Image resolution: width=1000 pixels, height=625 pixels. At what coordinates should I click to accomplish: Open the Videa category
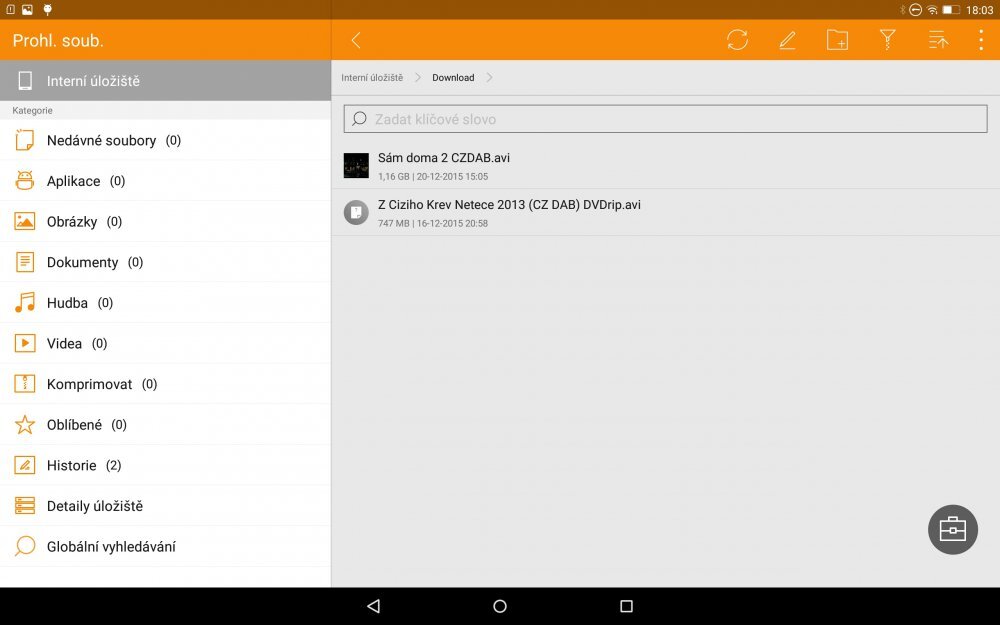pos(66,343)
